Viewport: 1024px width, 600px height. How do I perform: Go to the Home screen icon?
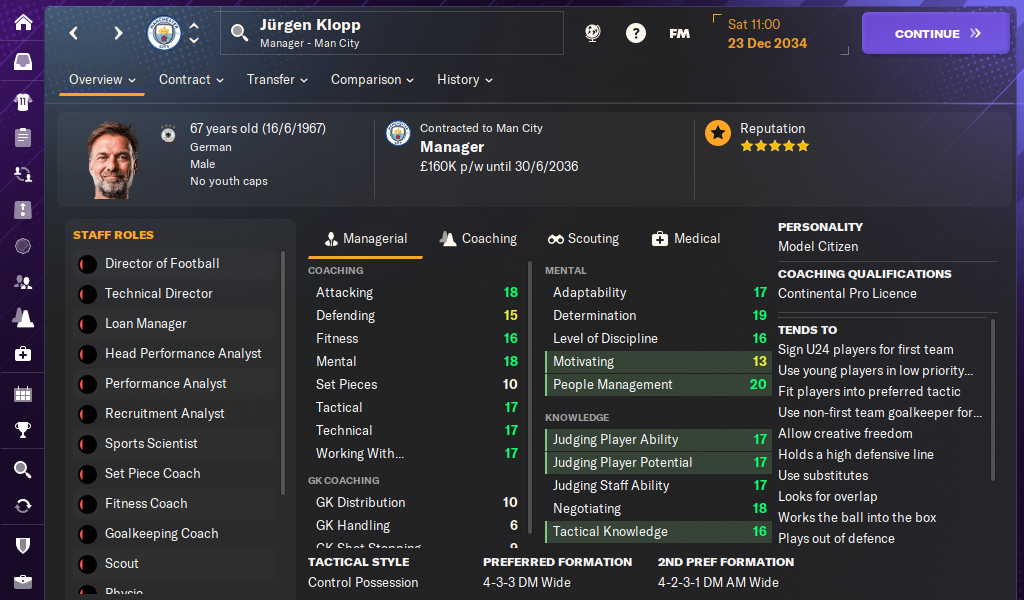tap(22, 22)
